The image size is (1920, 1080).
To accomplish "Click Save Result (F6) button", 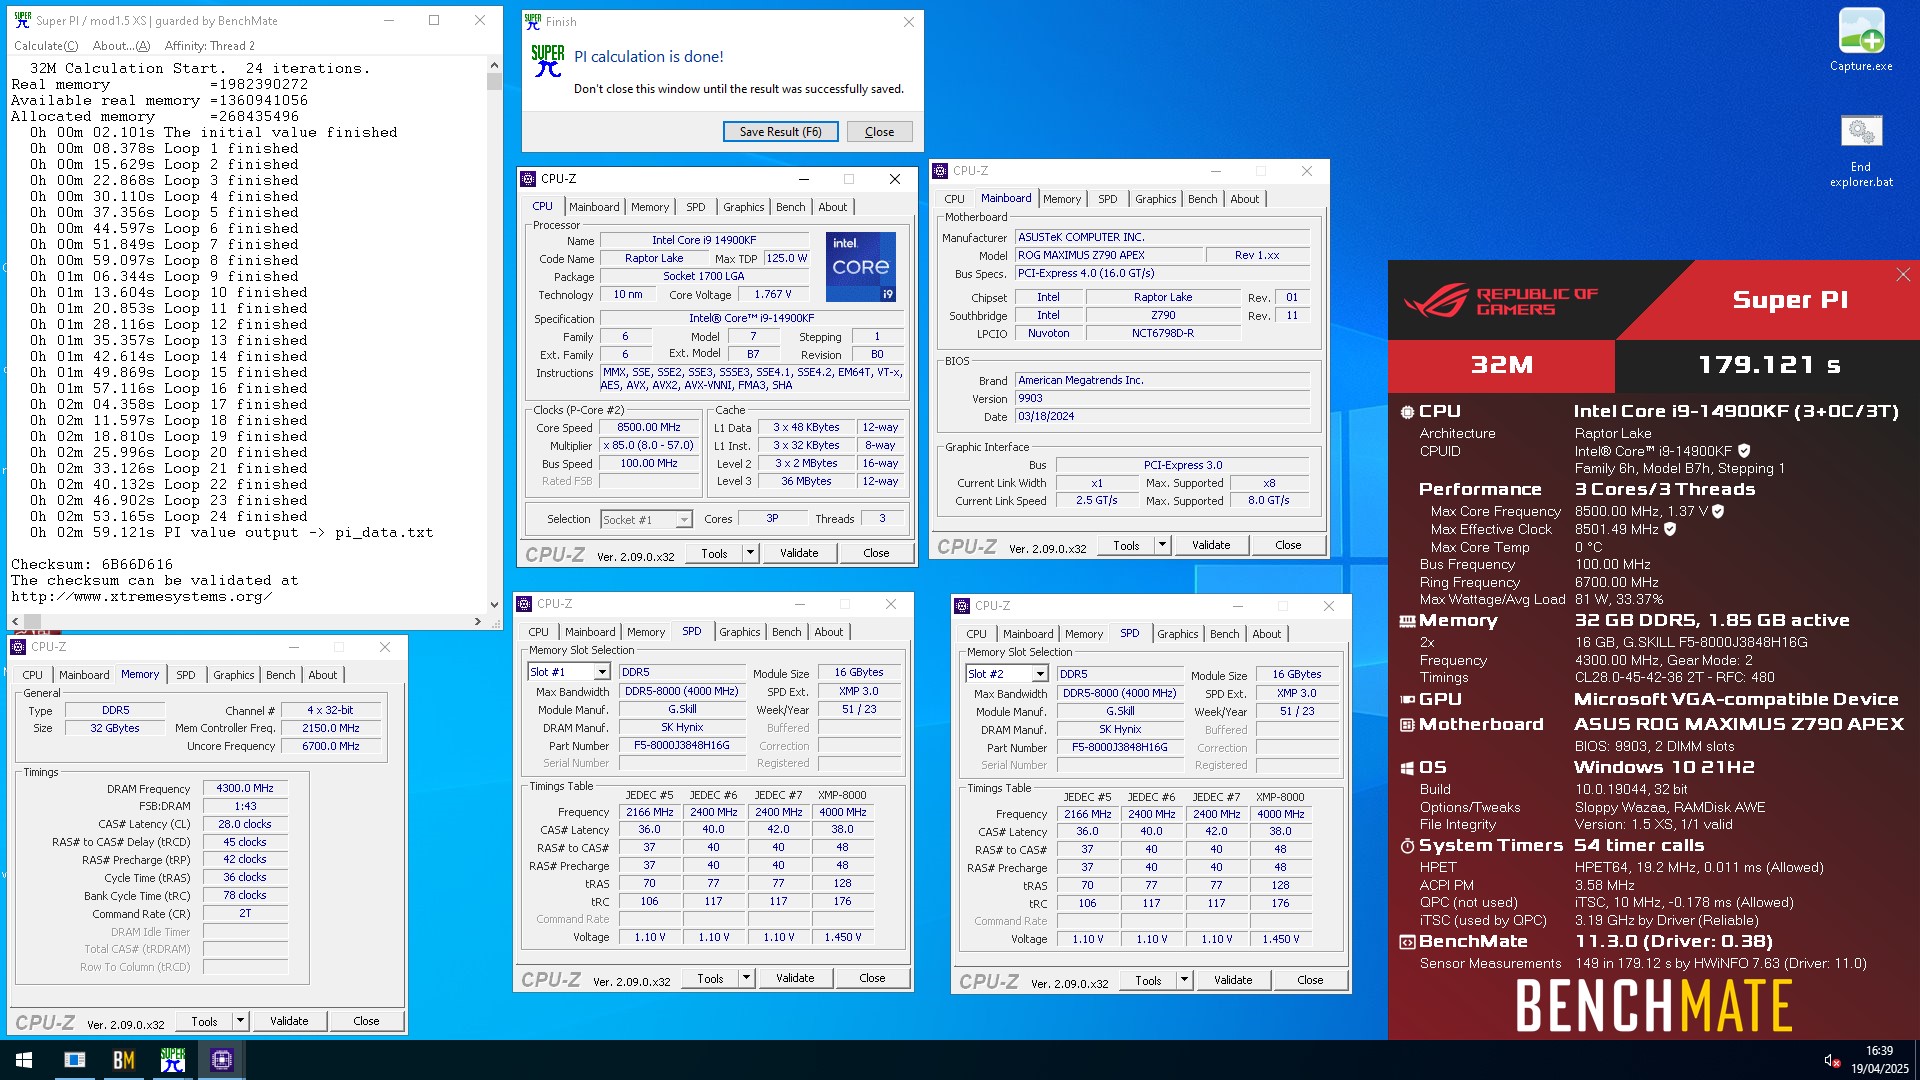I will (780, 132).
